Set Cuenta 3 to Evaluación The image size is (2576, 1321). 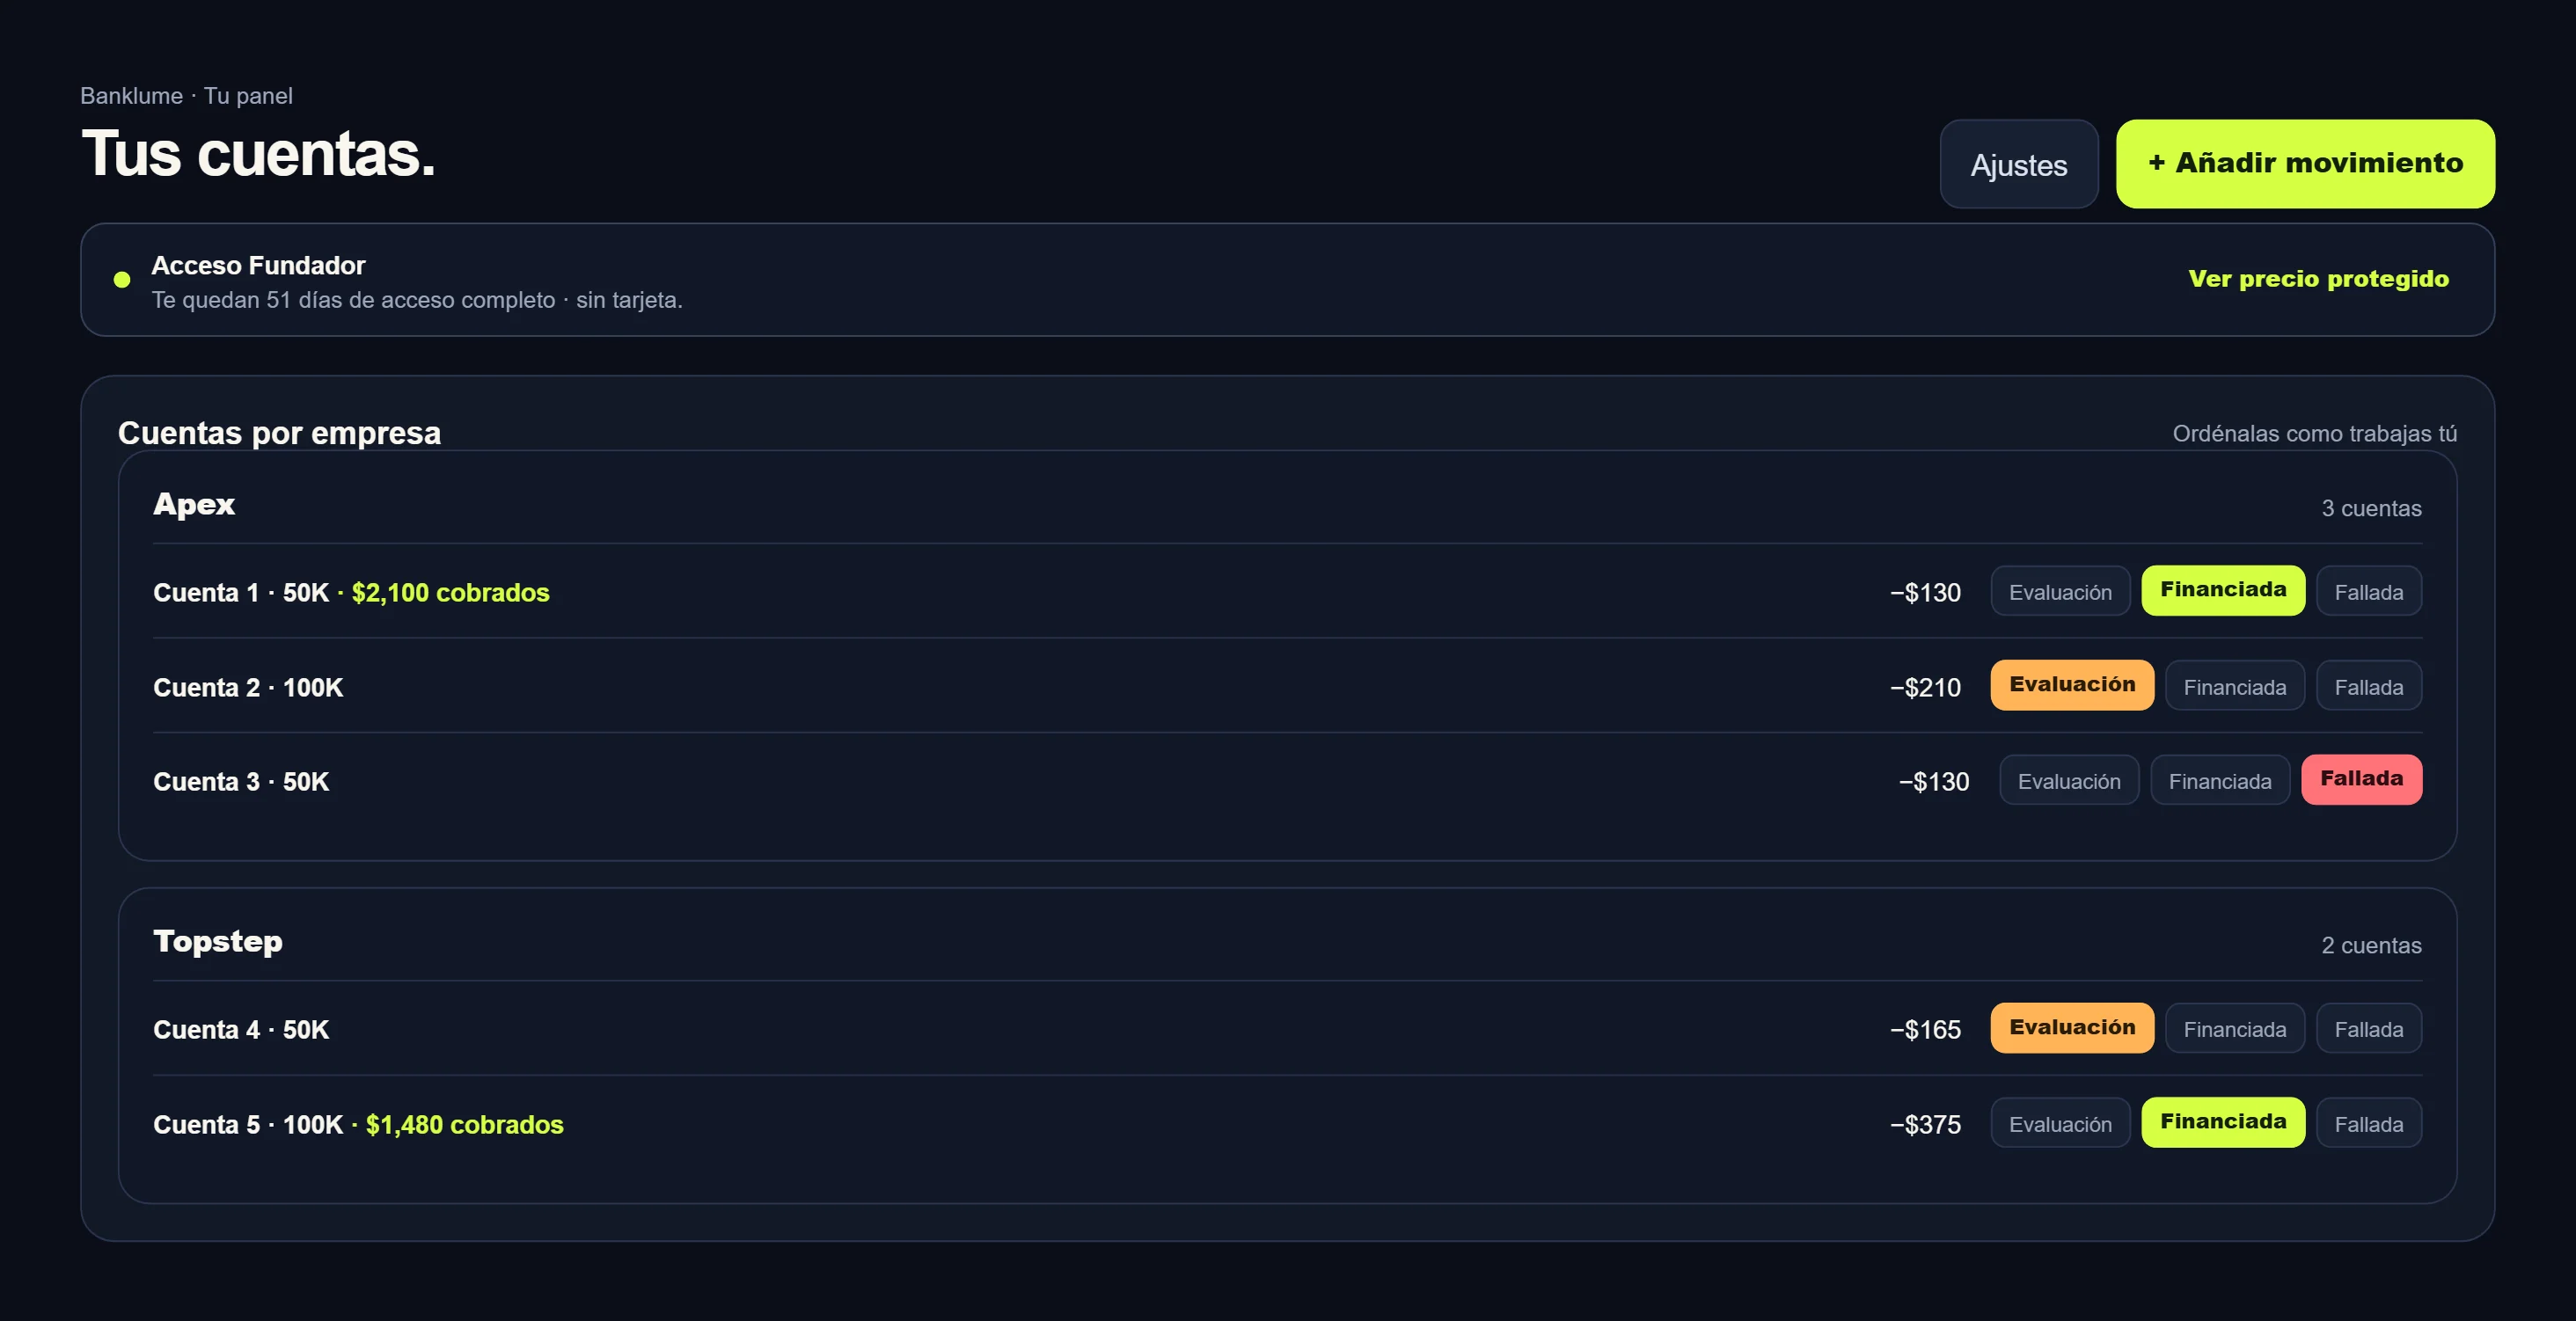2069,780
